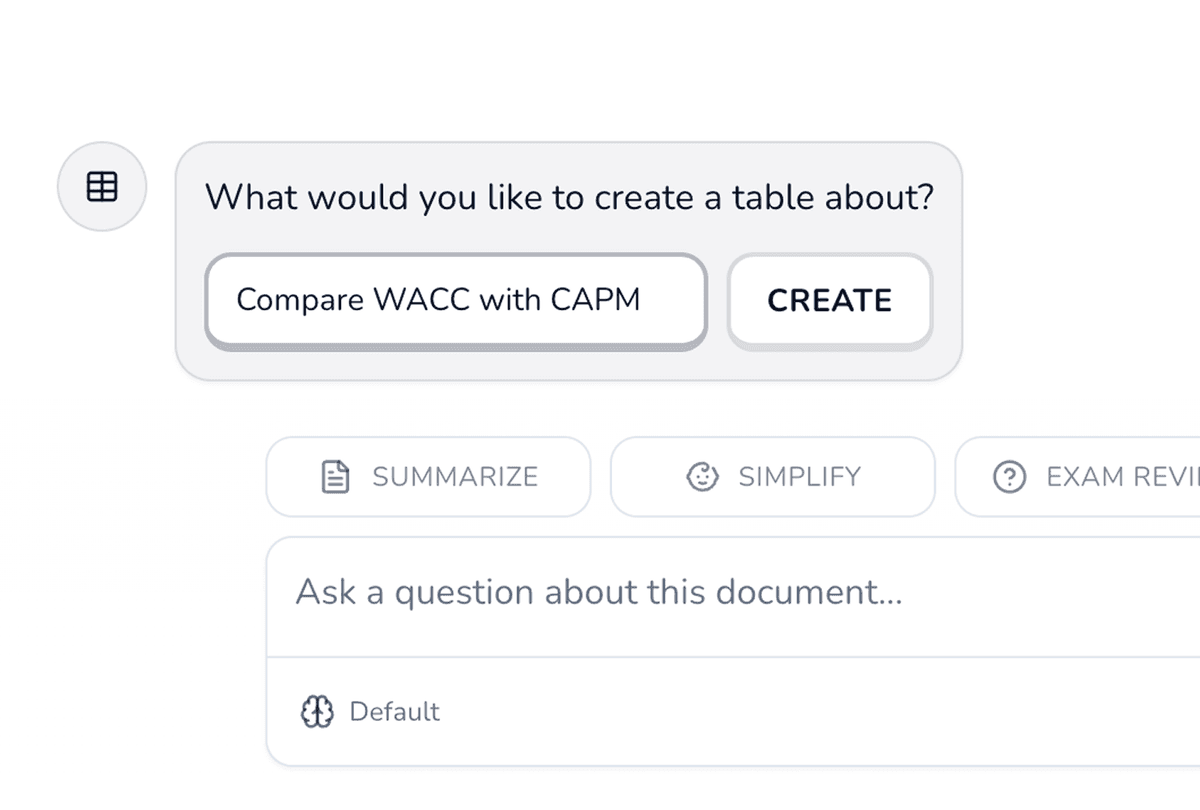
Task: Click the Default mode label
Action: [x=394, y=712]
